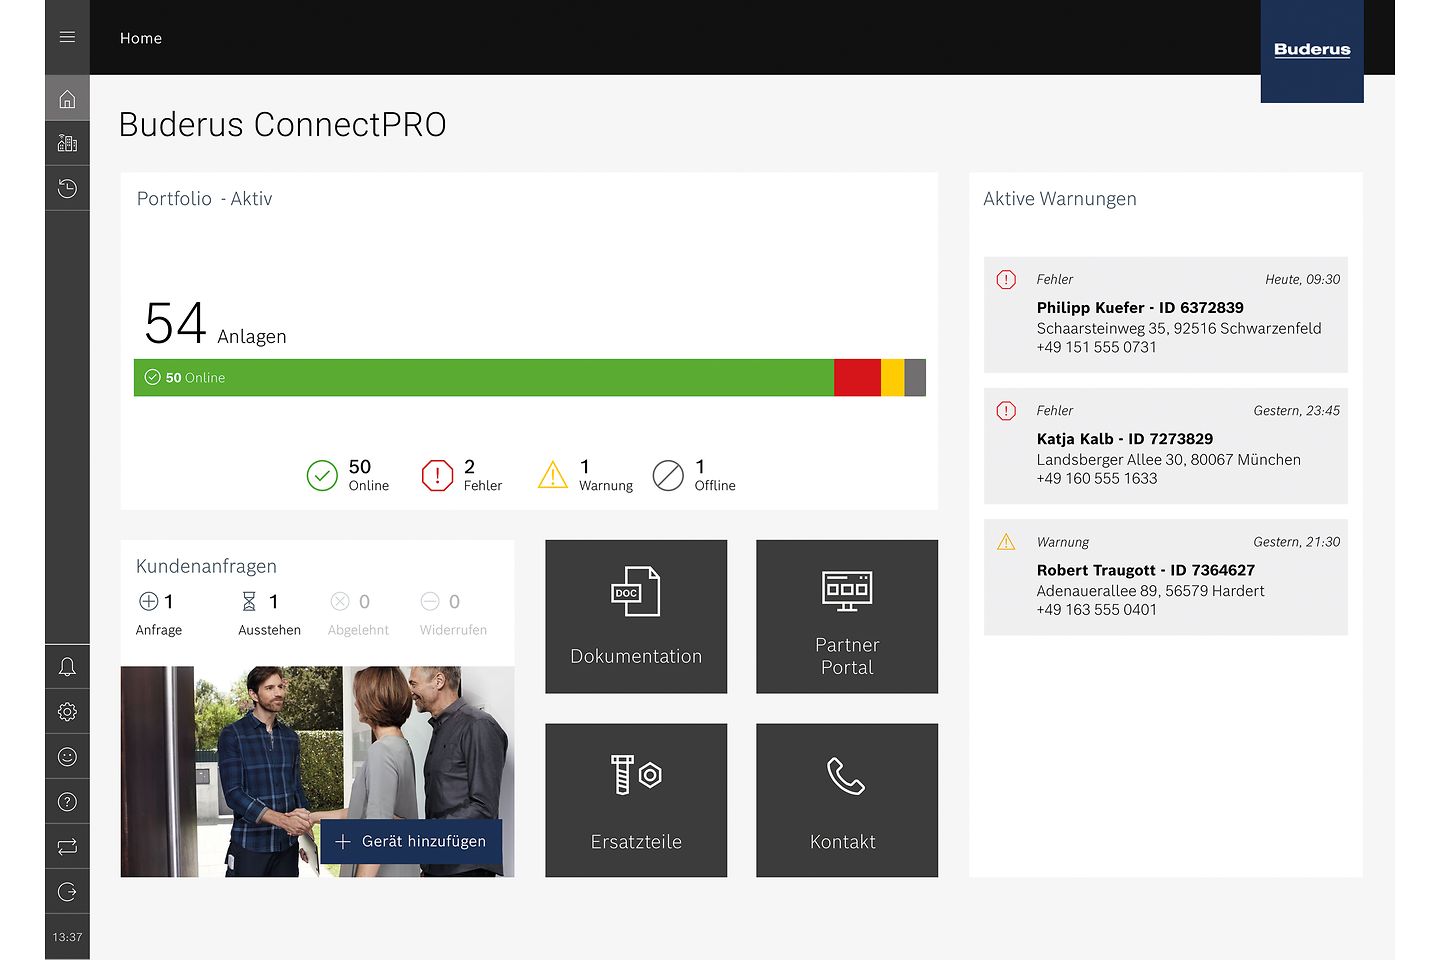Screen dimensions: 1440x960
Task: Click timestamp Gestern, 23:45
Action: click(x=1297, y=410)
